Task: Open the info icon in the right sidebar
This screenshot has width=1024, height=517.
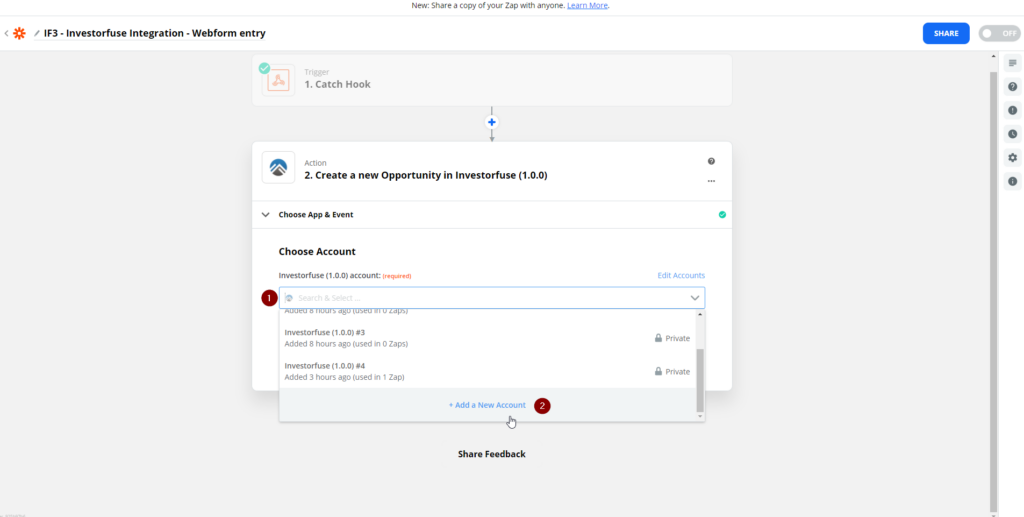Action: click(x=1012, y=181)
